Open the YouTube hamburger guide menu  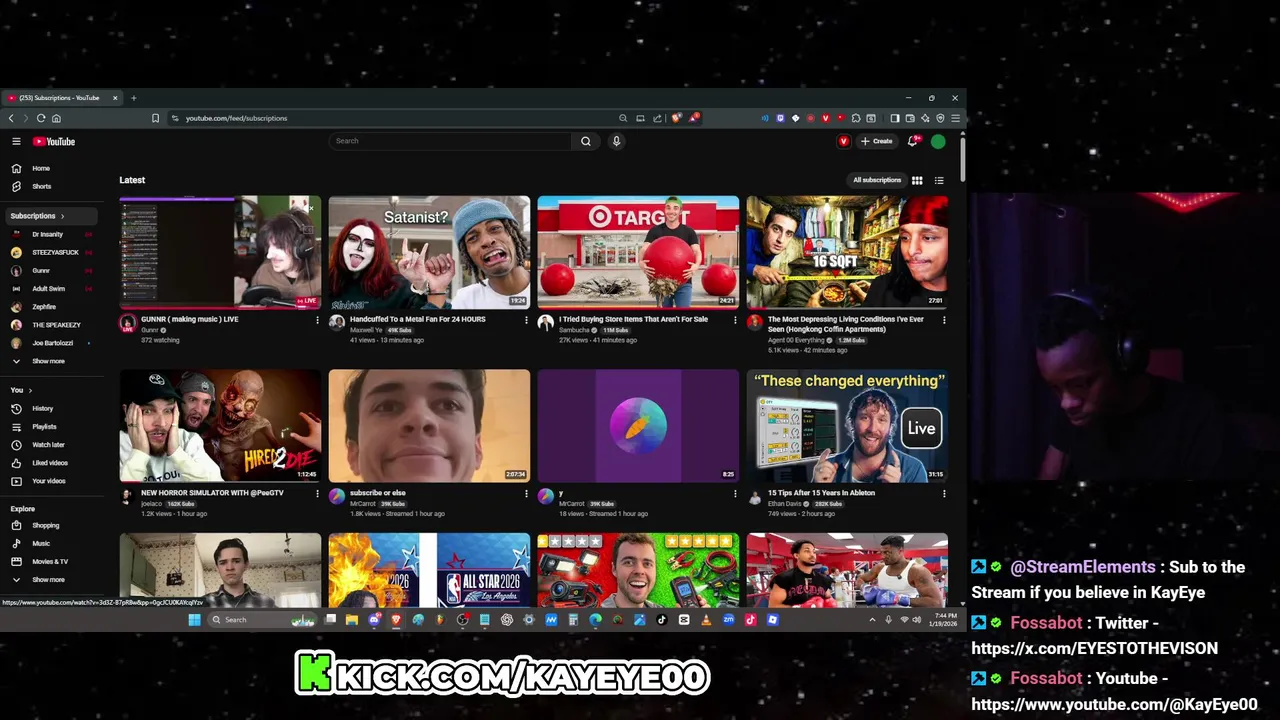[16, 141]
